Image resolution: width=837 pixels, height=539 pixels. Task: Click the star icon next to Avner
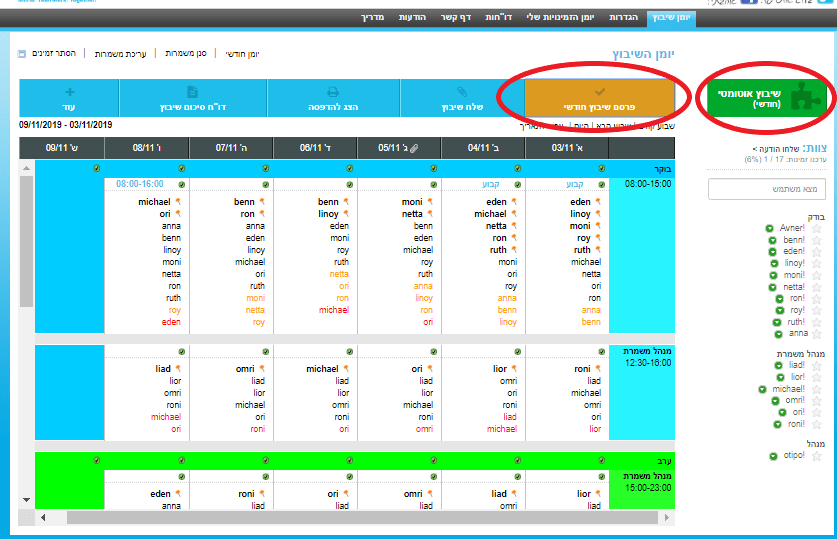click(816, 228)
